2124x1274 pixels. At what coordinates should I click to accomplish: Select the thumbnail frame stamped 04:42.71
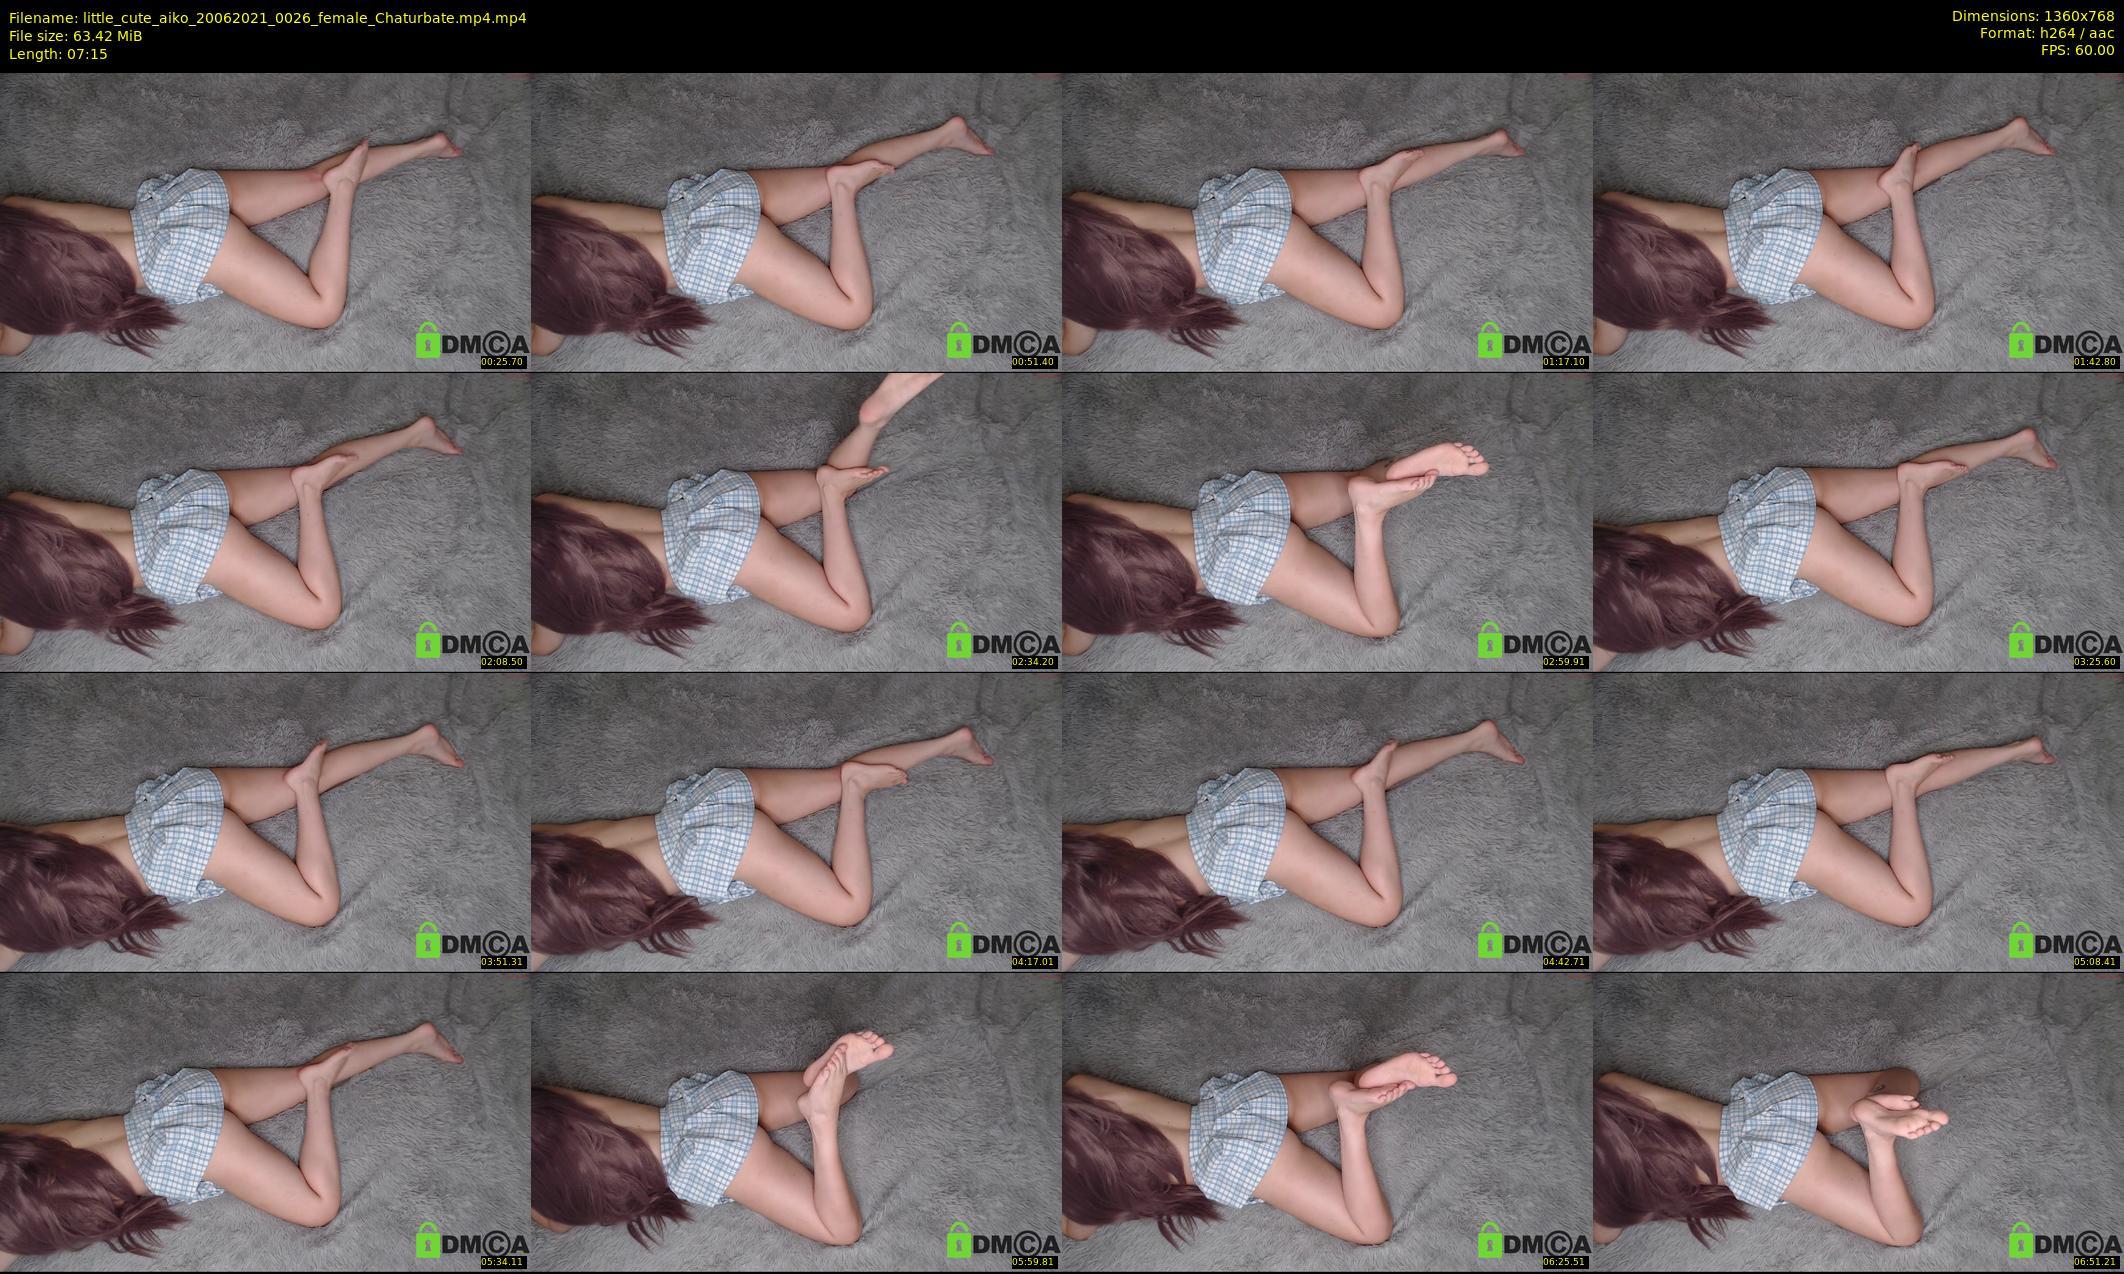(x=1326, y=822)
